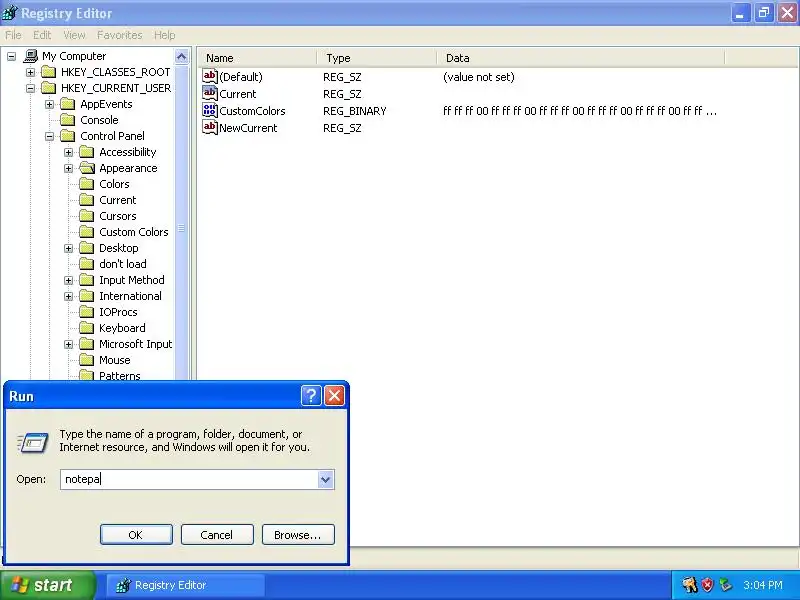This screenshot has width=800, height=600.
Task: Click the Type column header
Action: [x=377, y=58]
